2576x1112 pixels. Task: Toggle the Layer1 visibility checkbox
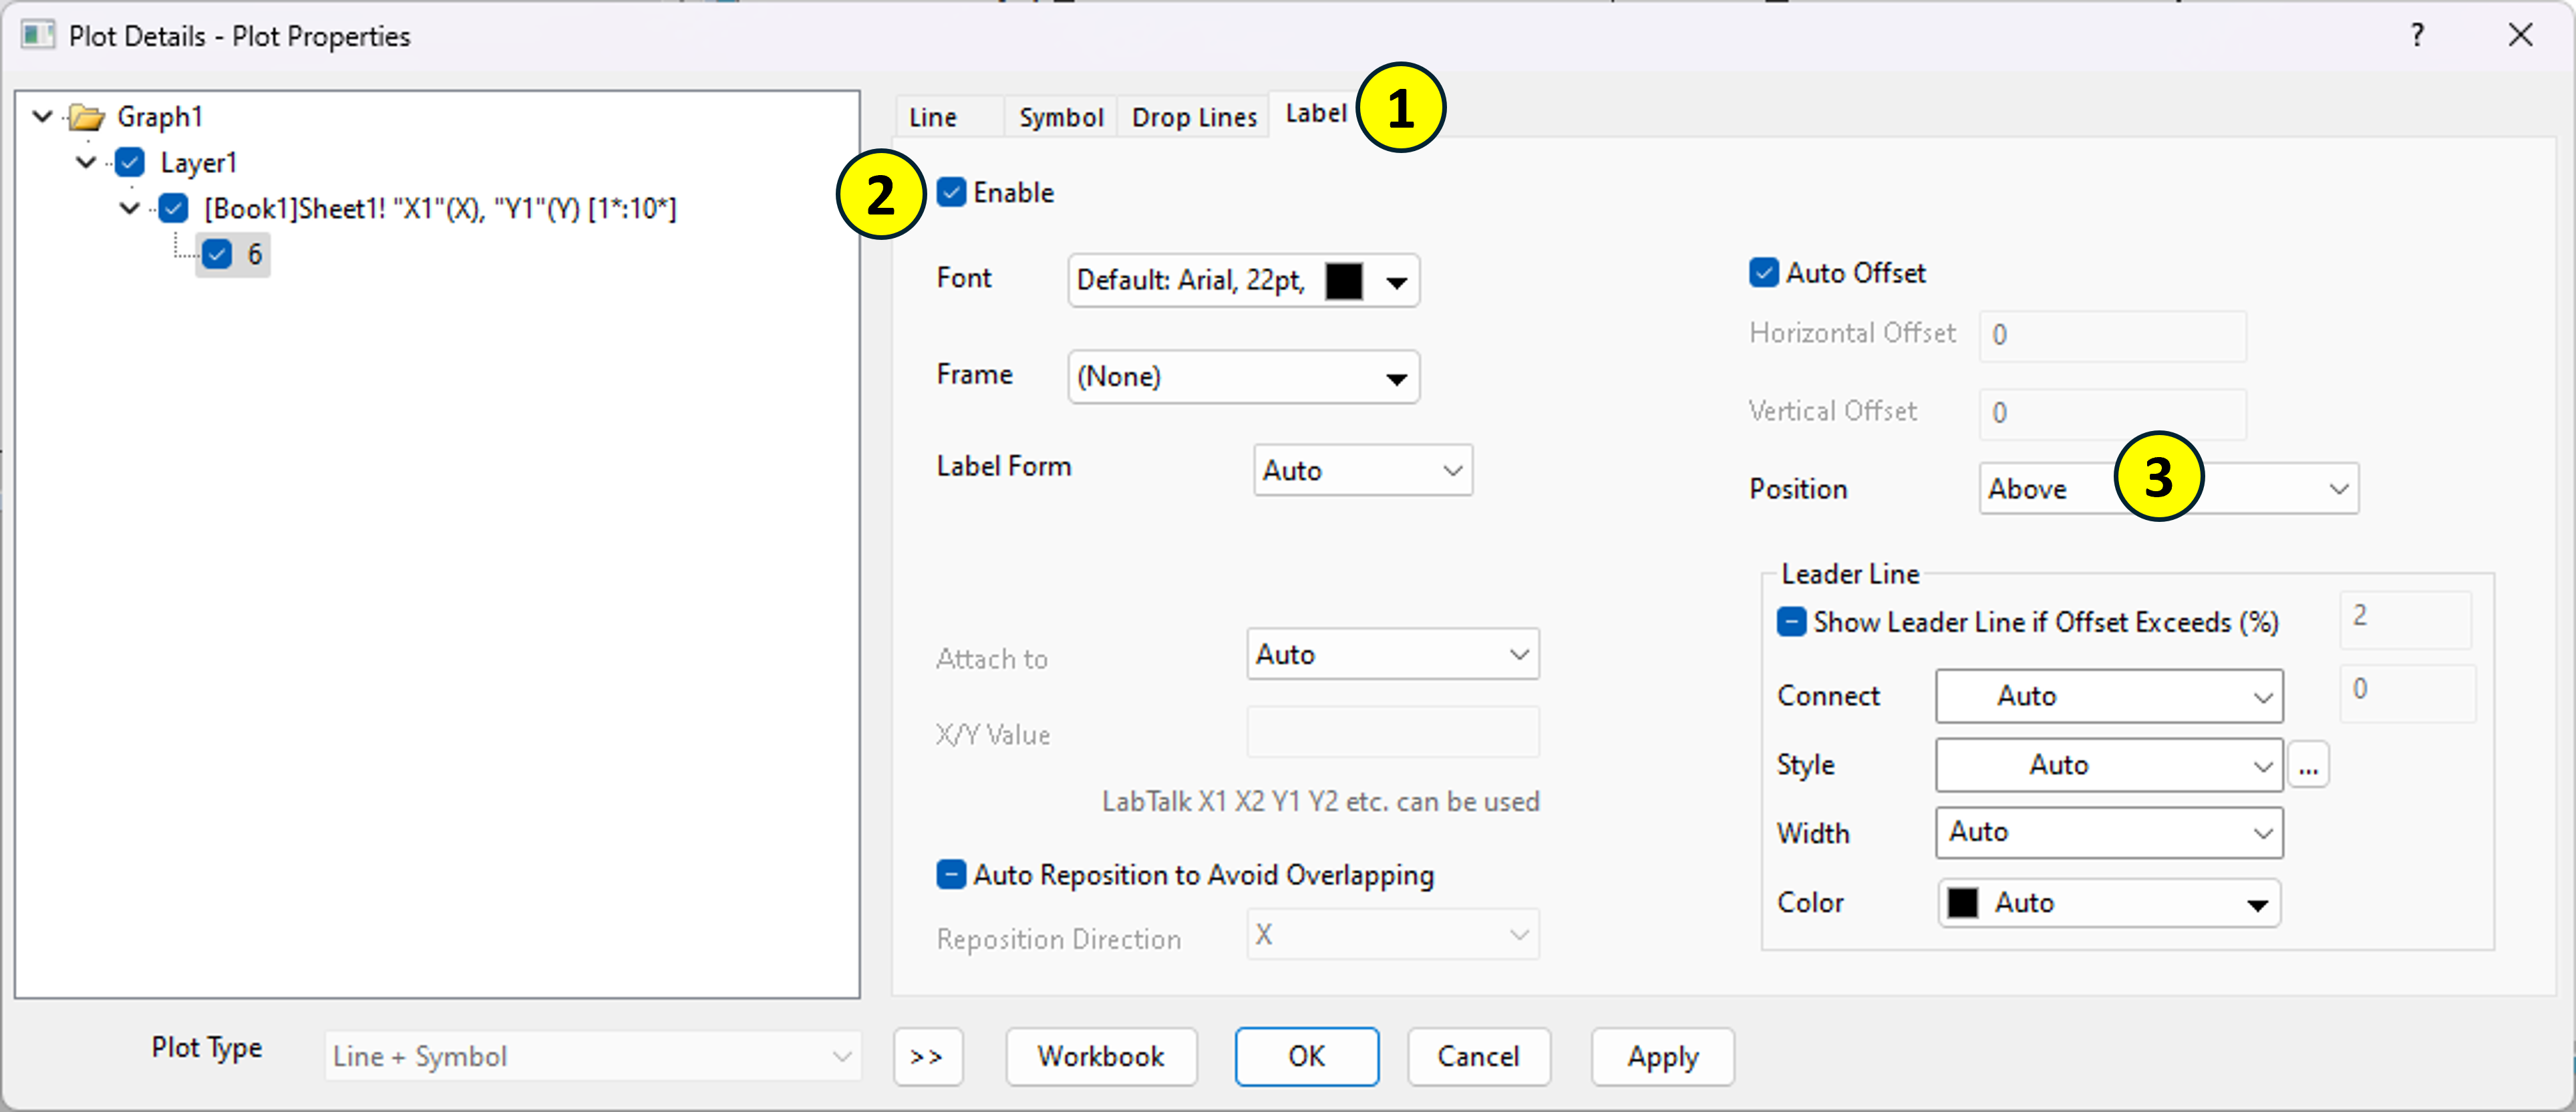coord(130,162)
